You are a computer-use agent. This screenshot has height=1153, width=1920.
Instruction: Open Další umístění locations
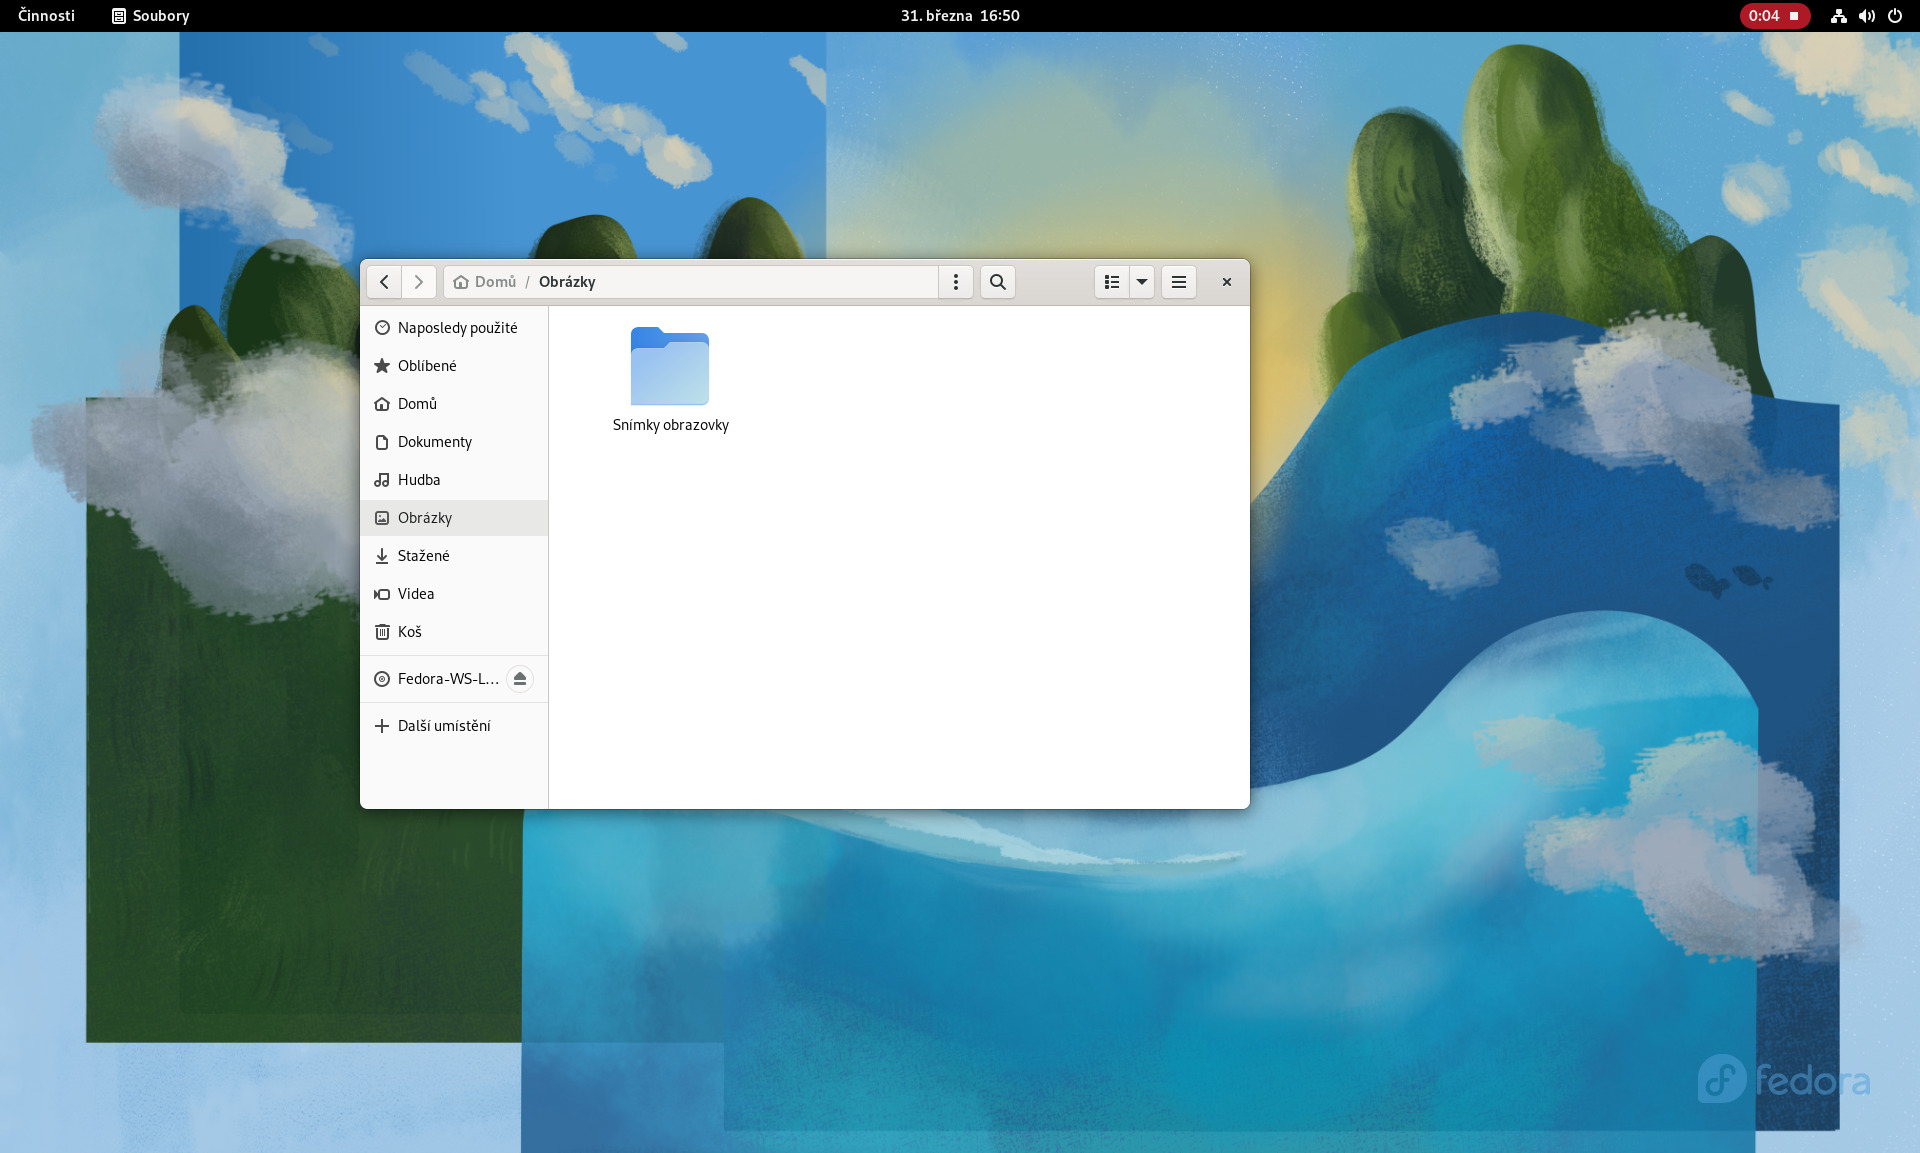pyautogui.click(x=444, y=726)
